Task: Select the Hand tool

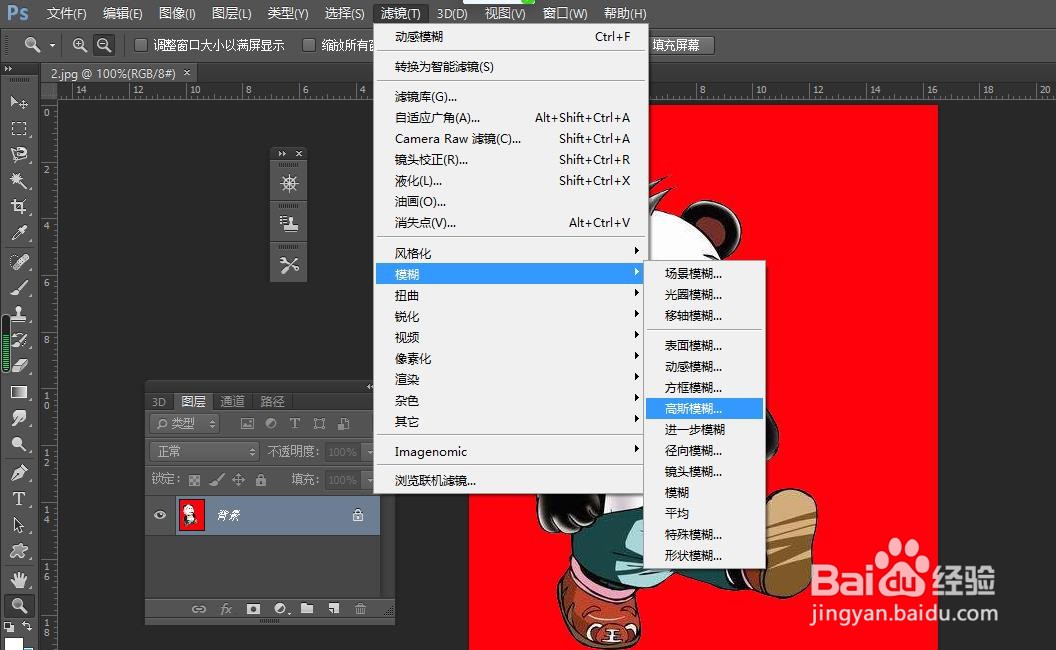Action: pos(19,579)
